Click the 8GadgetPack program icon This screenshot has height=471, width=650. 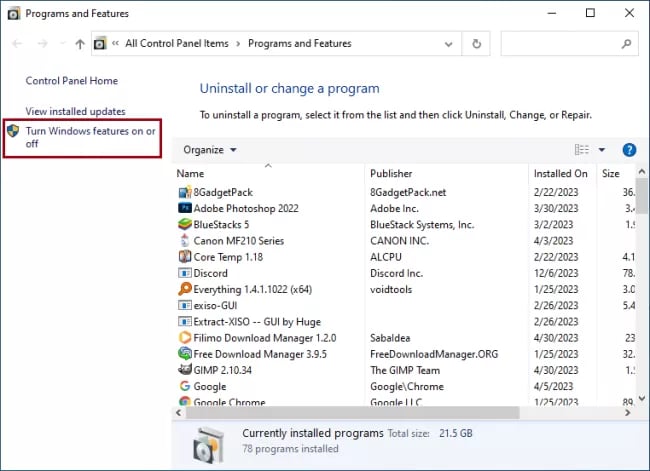[x=185, y=192]
